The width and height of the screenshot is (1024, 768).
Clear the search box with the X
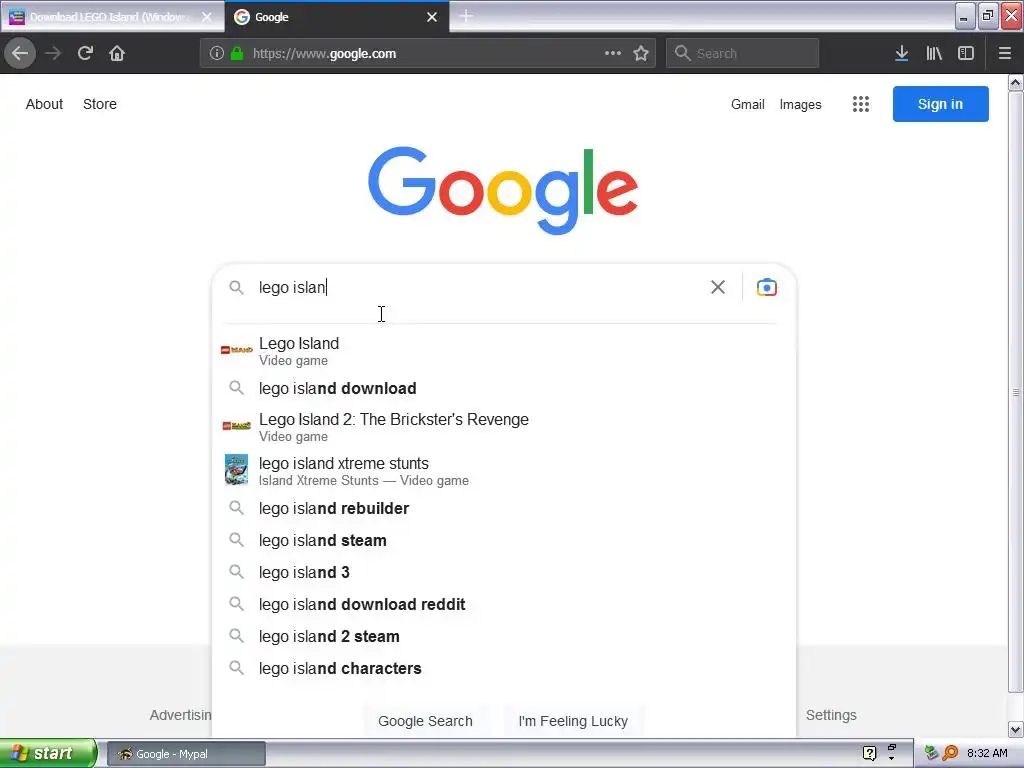pos(718,287)
